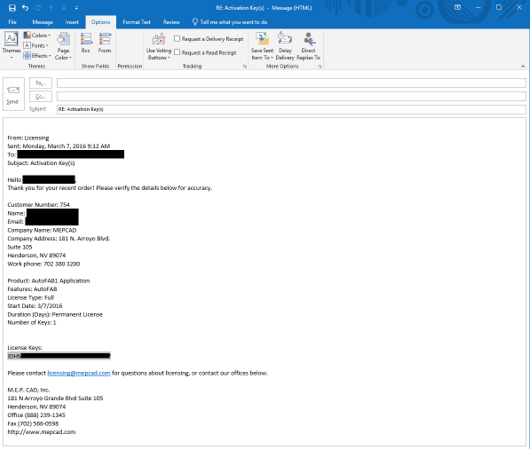530x449 pixels.
Task: Open the Delay Delivery option
Action: [x=285, y=47]
